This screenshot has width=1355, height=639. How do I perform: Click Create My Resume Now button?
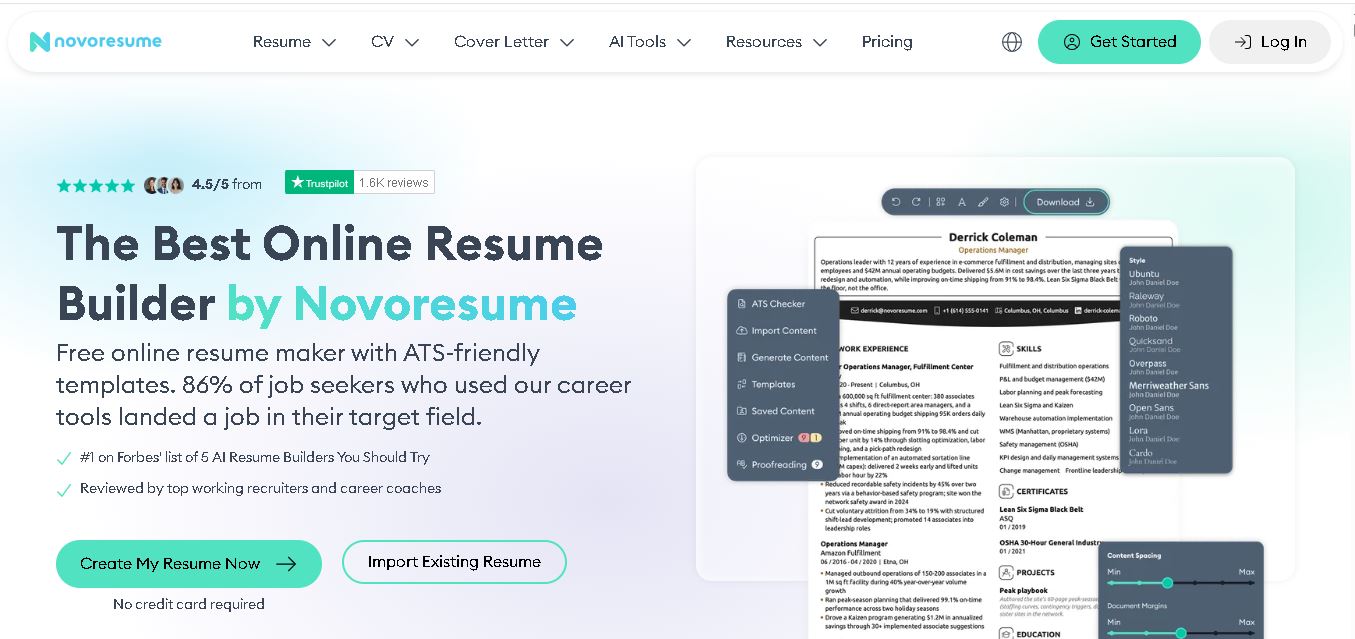(189, 564)
